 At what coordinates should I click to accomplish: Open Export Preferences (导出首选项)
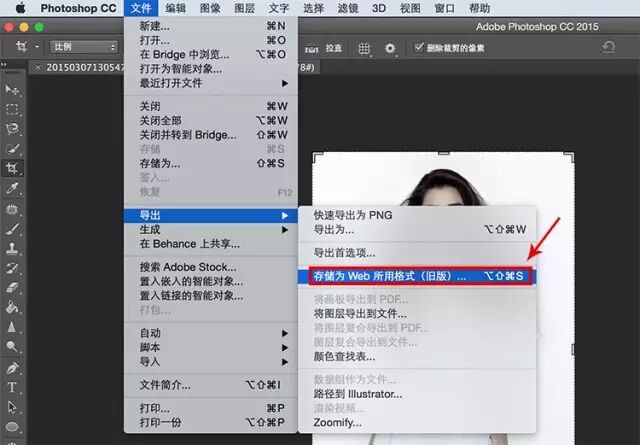click(x=417, y=253)
